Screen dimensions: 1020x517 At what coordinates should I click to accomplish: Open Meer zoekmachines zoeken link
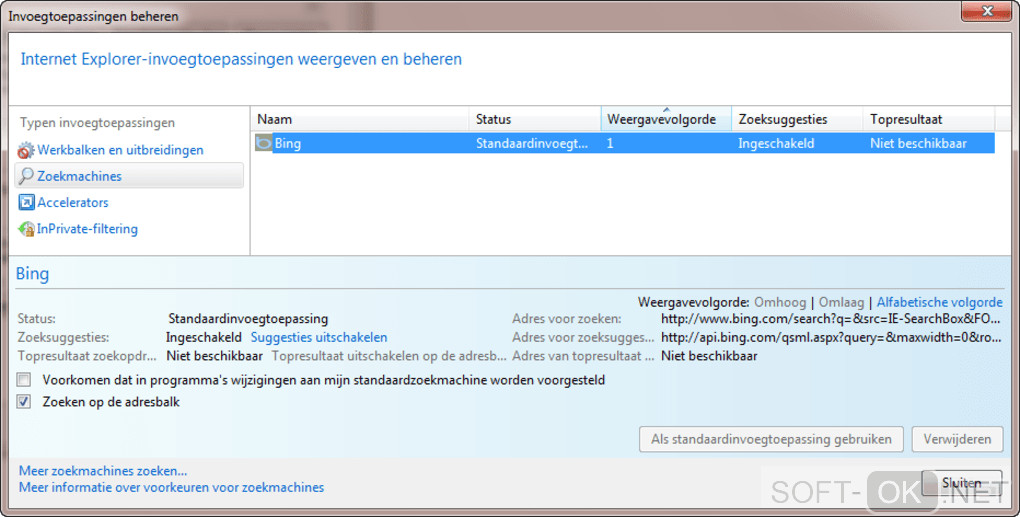[103, 471]
